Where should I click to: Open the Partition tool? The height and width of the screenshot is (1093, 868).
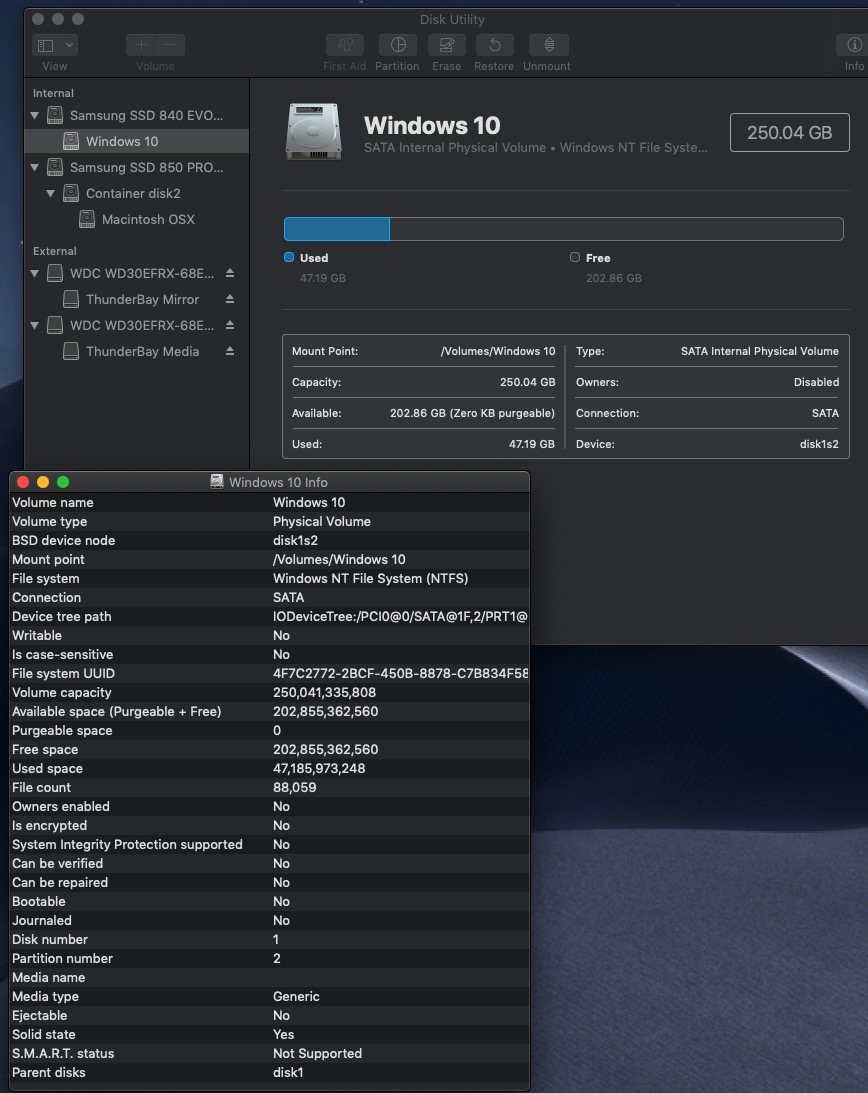(x=398, y=45)
